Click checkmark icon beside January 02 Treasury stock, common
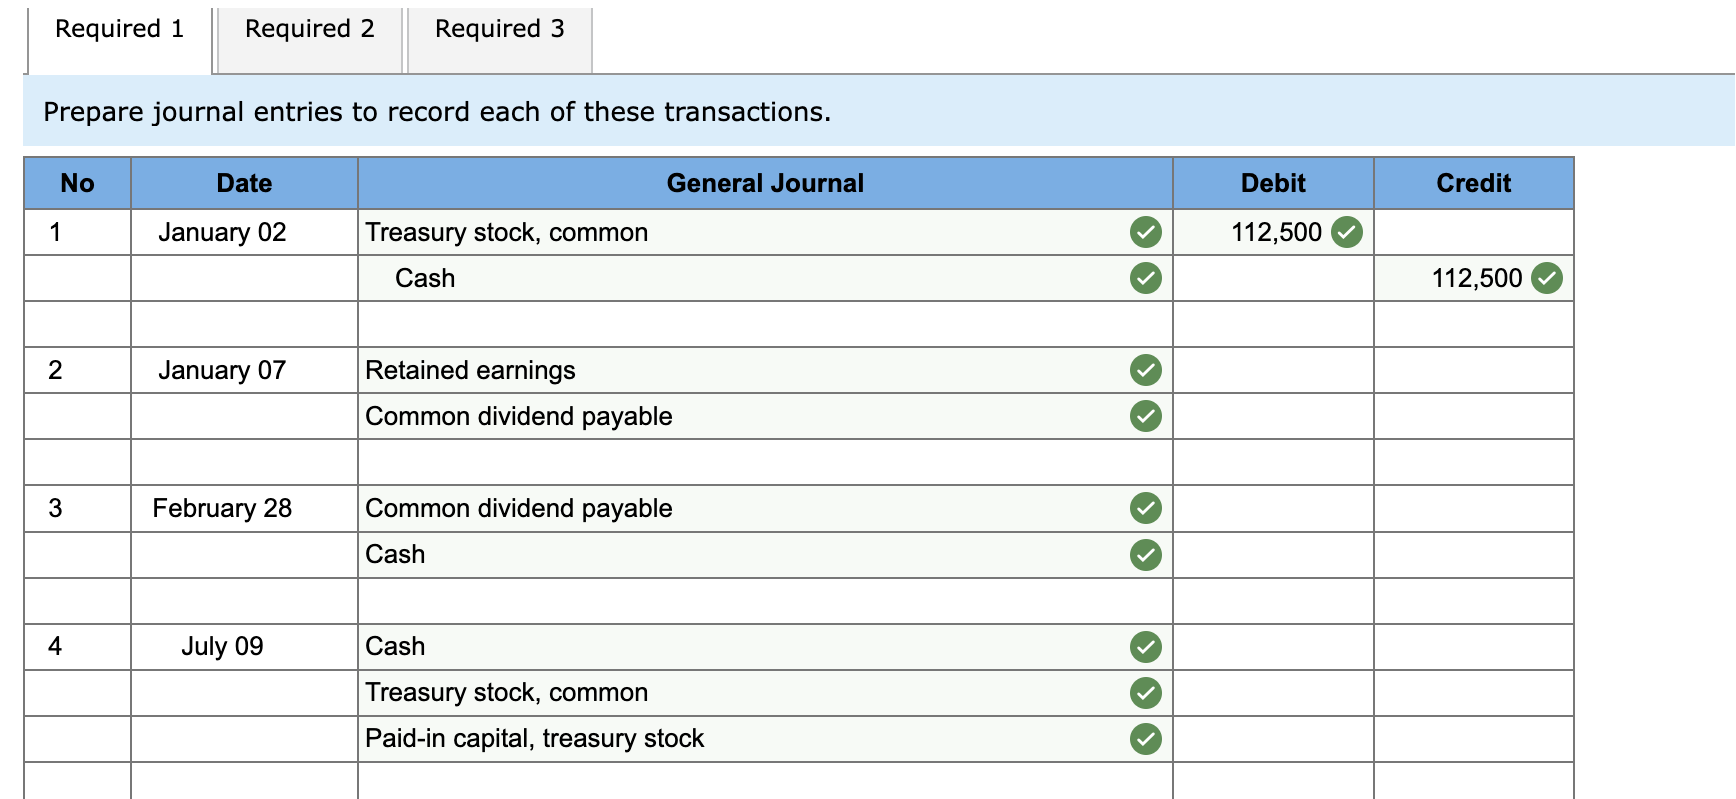The height and width of the screenshot is (799, 1736). click(1146, 232)
